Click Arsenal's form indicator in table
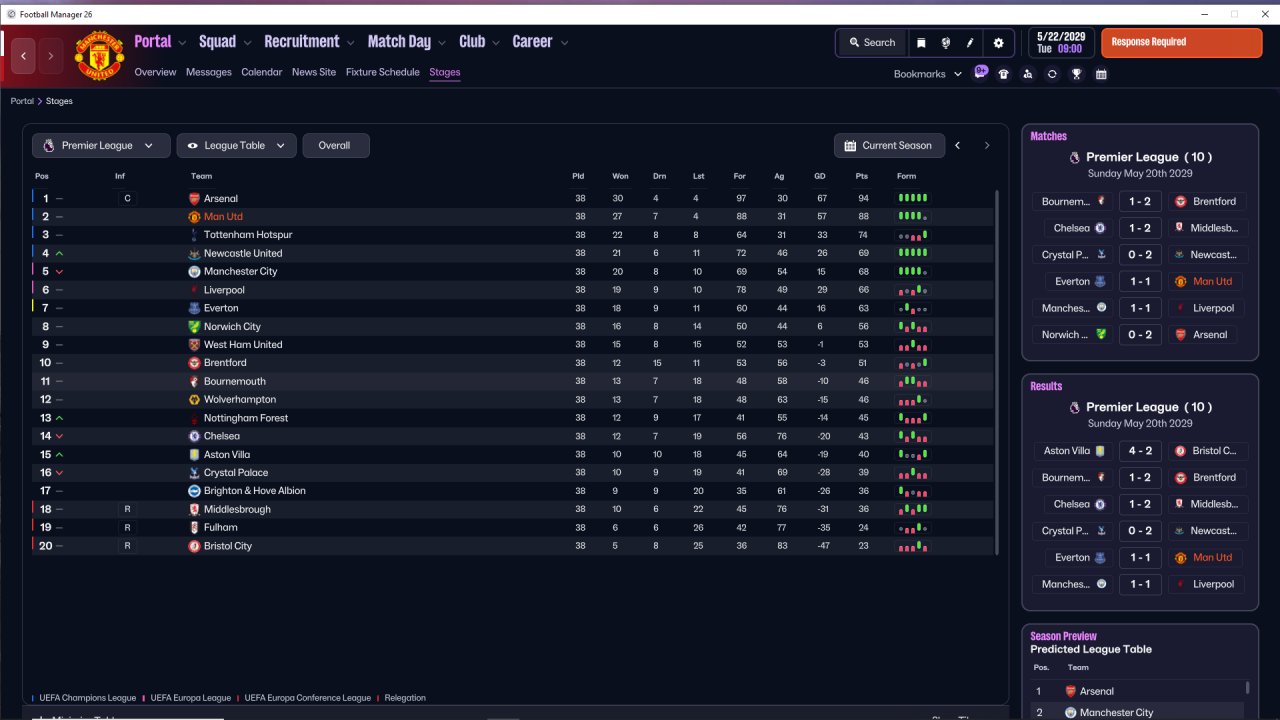Viewport: 1280px width, 720px height. (x=912, y=199)
